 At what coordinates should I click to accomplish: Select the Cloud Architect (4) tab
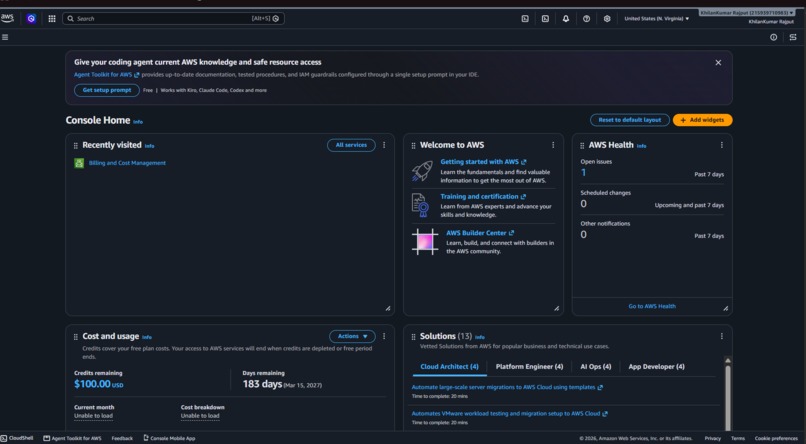point(449,367)
